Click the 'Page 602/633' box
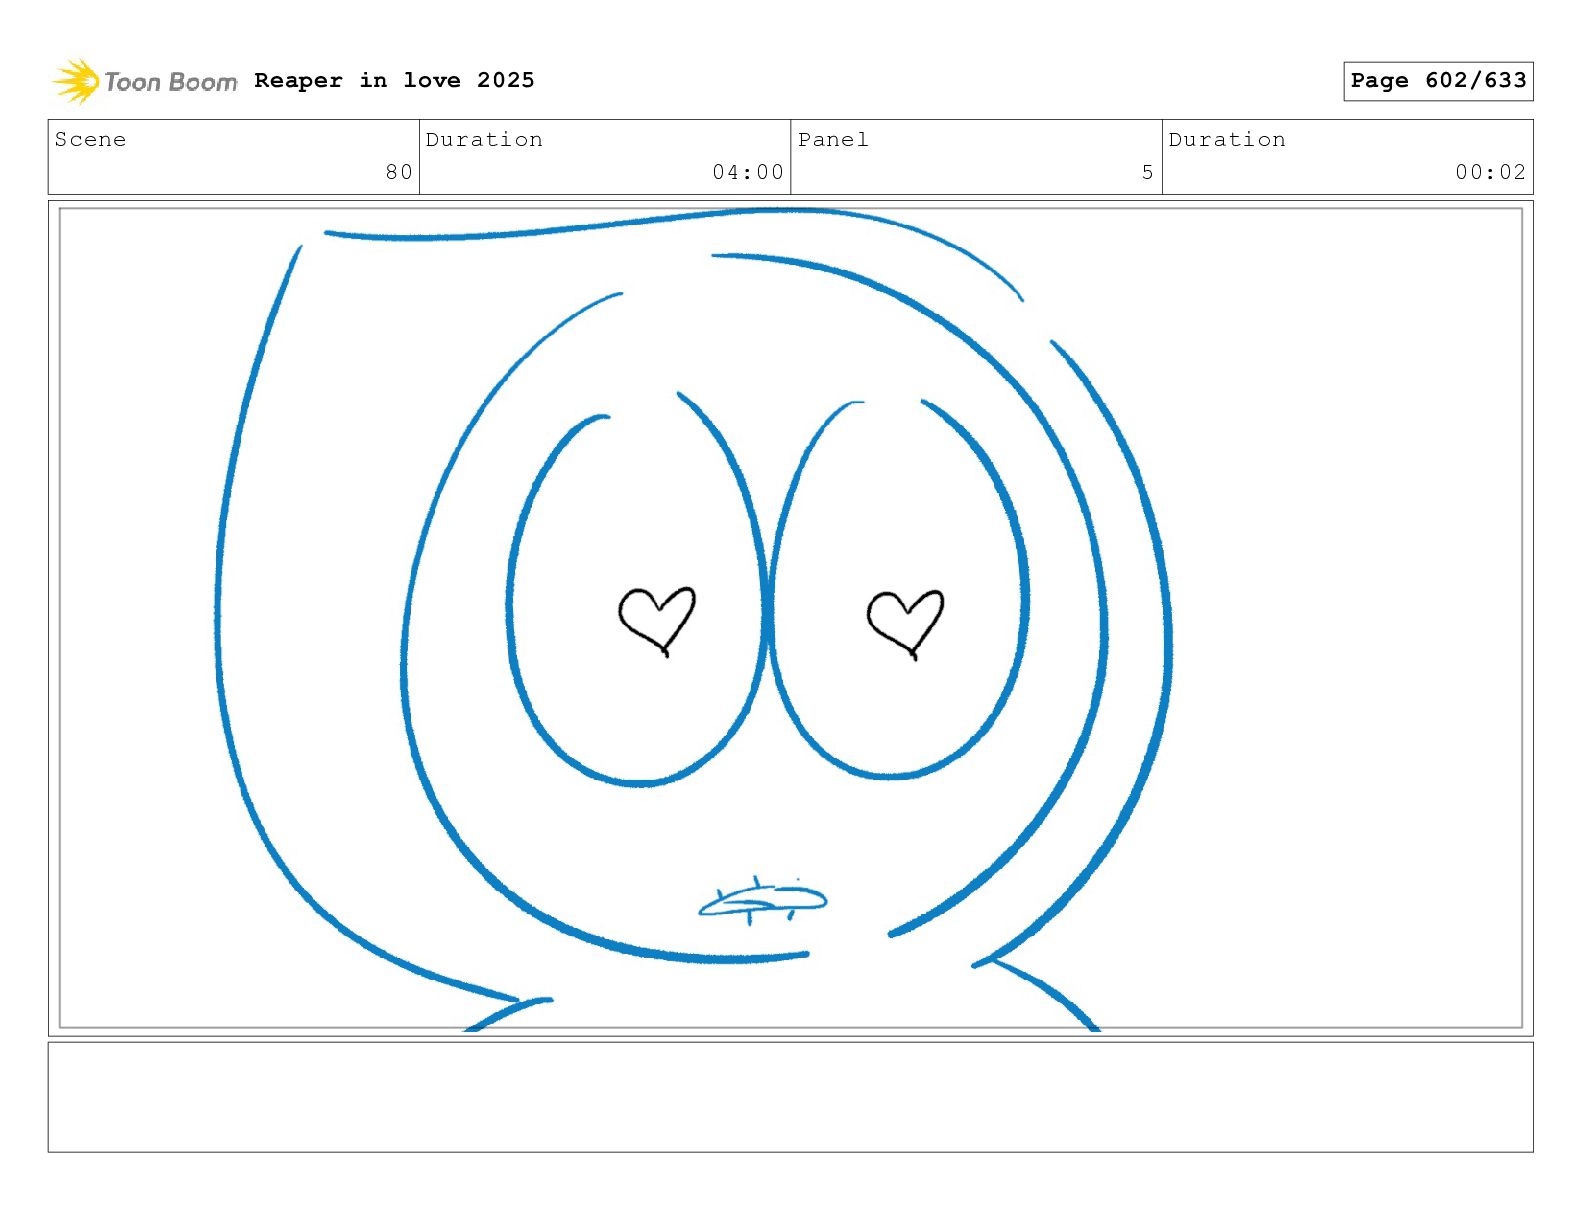1584x1224 pixels. (1438, 81)
